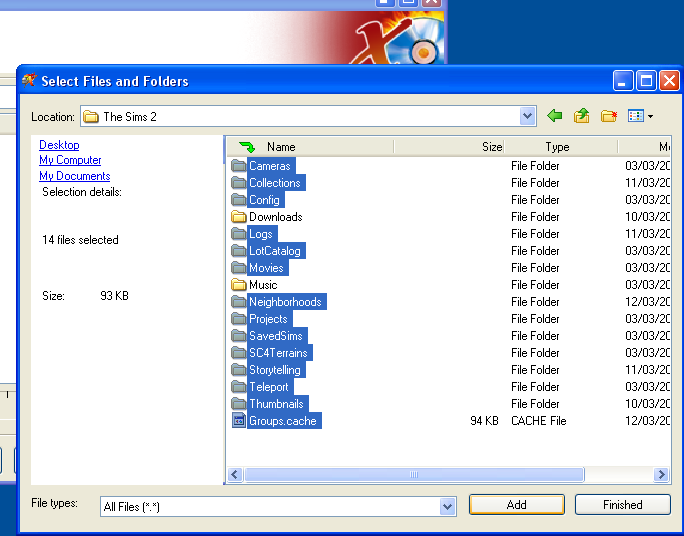Click the horizontal scrollbar thumb
The image size is (684, 536).
pos(414,474)
